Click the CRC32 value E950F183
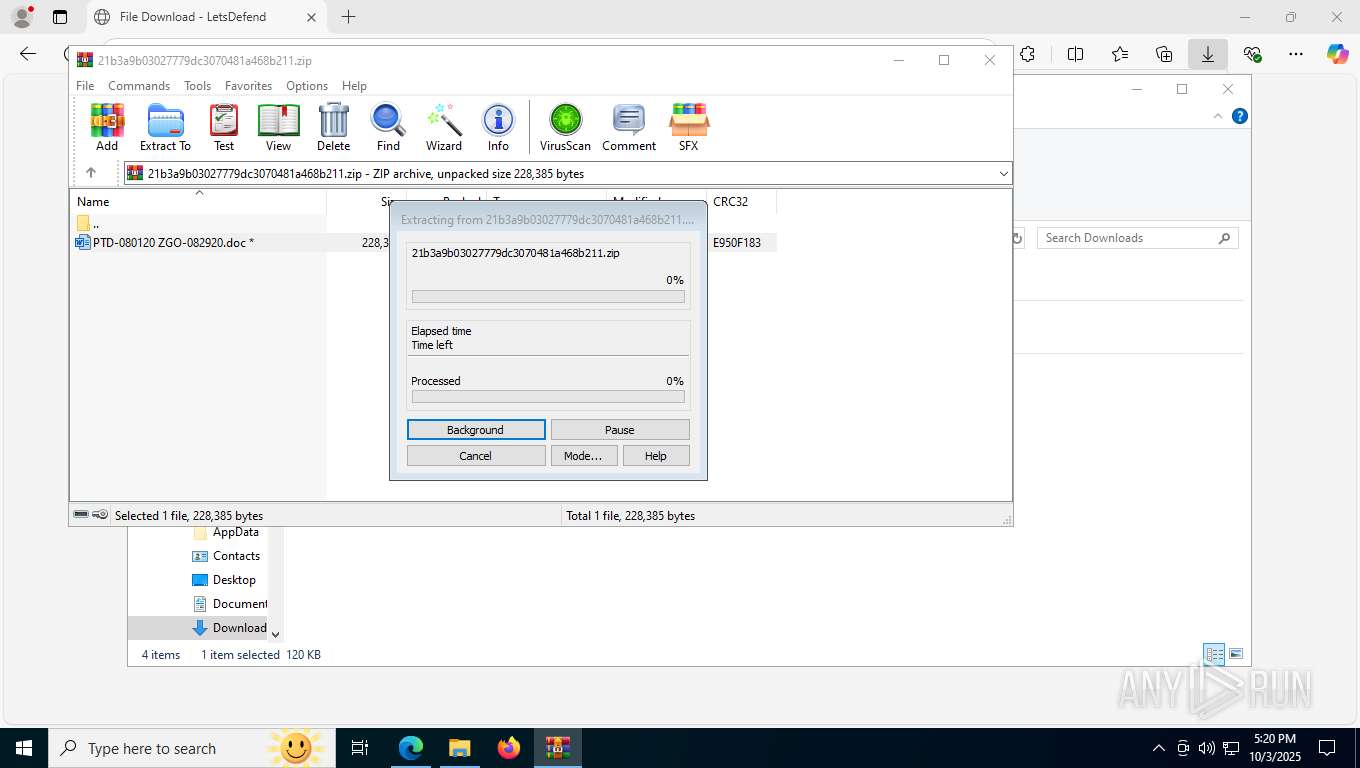The image size is (1360, 768). tap(737, 242)
